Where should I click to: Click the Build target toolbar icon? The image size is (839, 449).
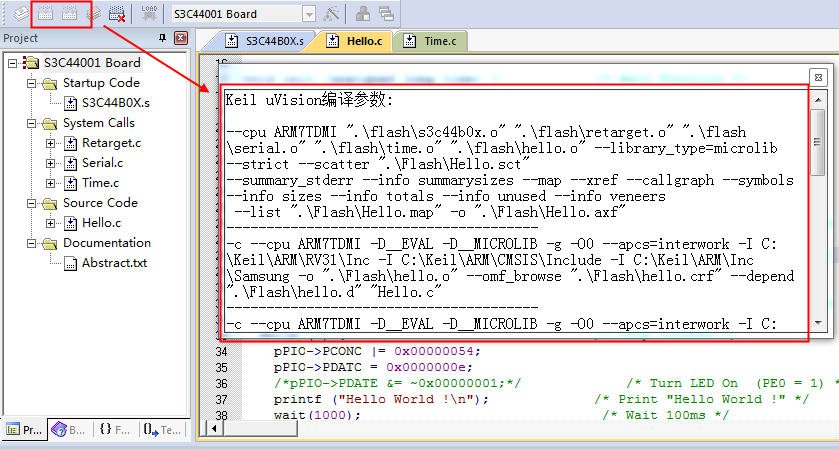(45, 14)
